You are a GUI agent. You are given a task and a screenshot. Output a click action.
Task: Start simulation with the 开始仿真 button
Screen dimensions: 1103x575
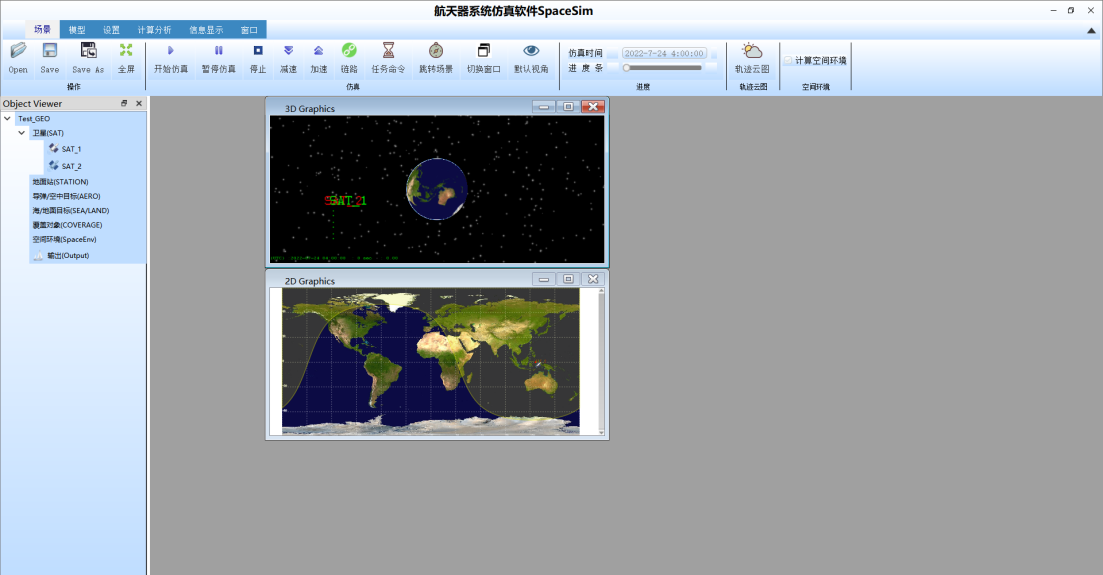170,51
